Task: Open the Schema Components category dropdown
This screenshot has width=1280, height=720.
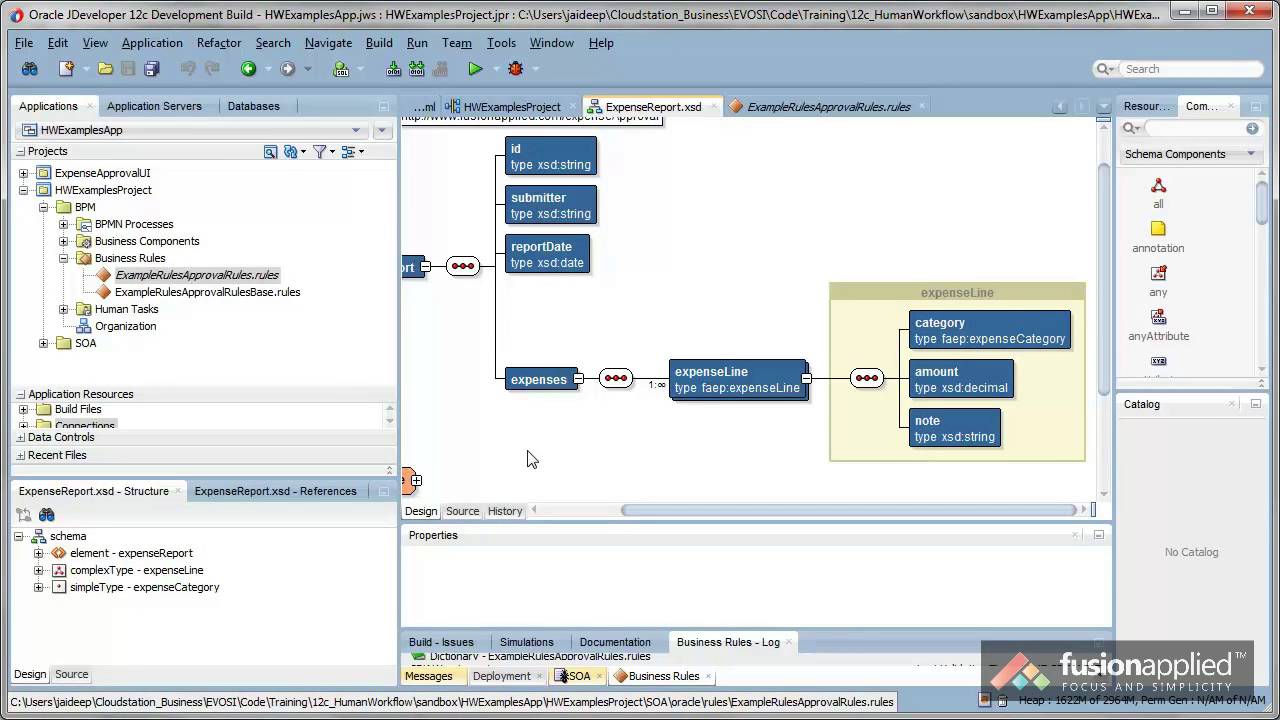Action: pos(1251,154)
